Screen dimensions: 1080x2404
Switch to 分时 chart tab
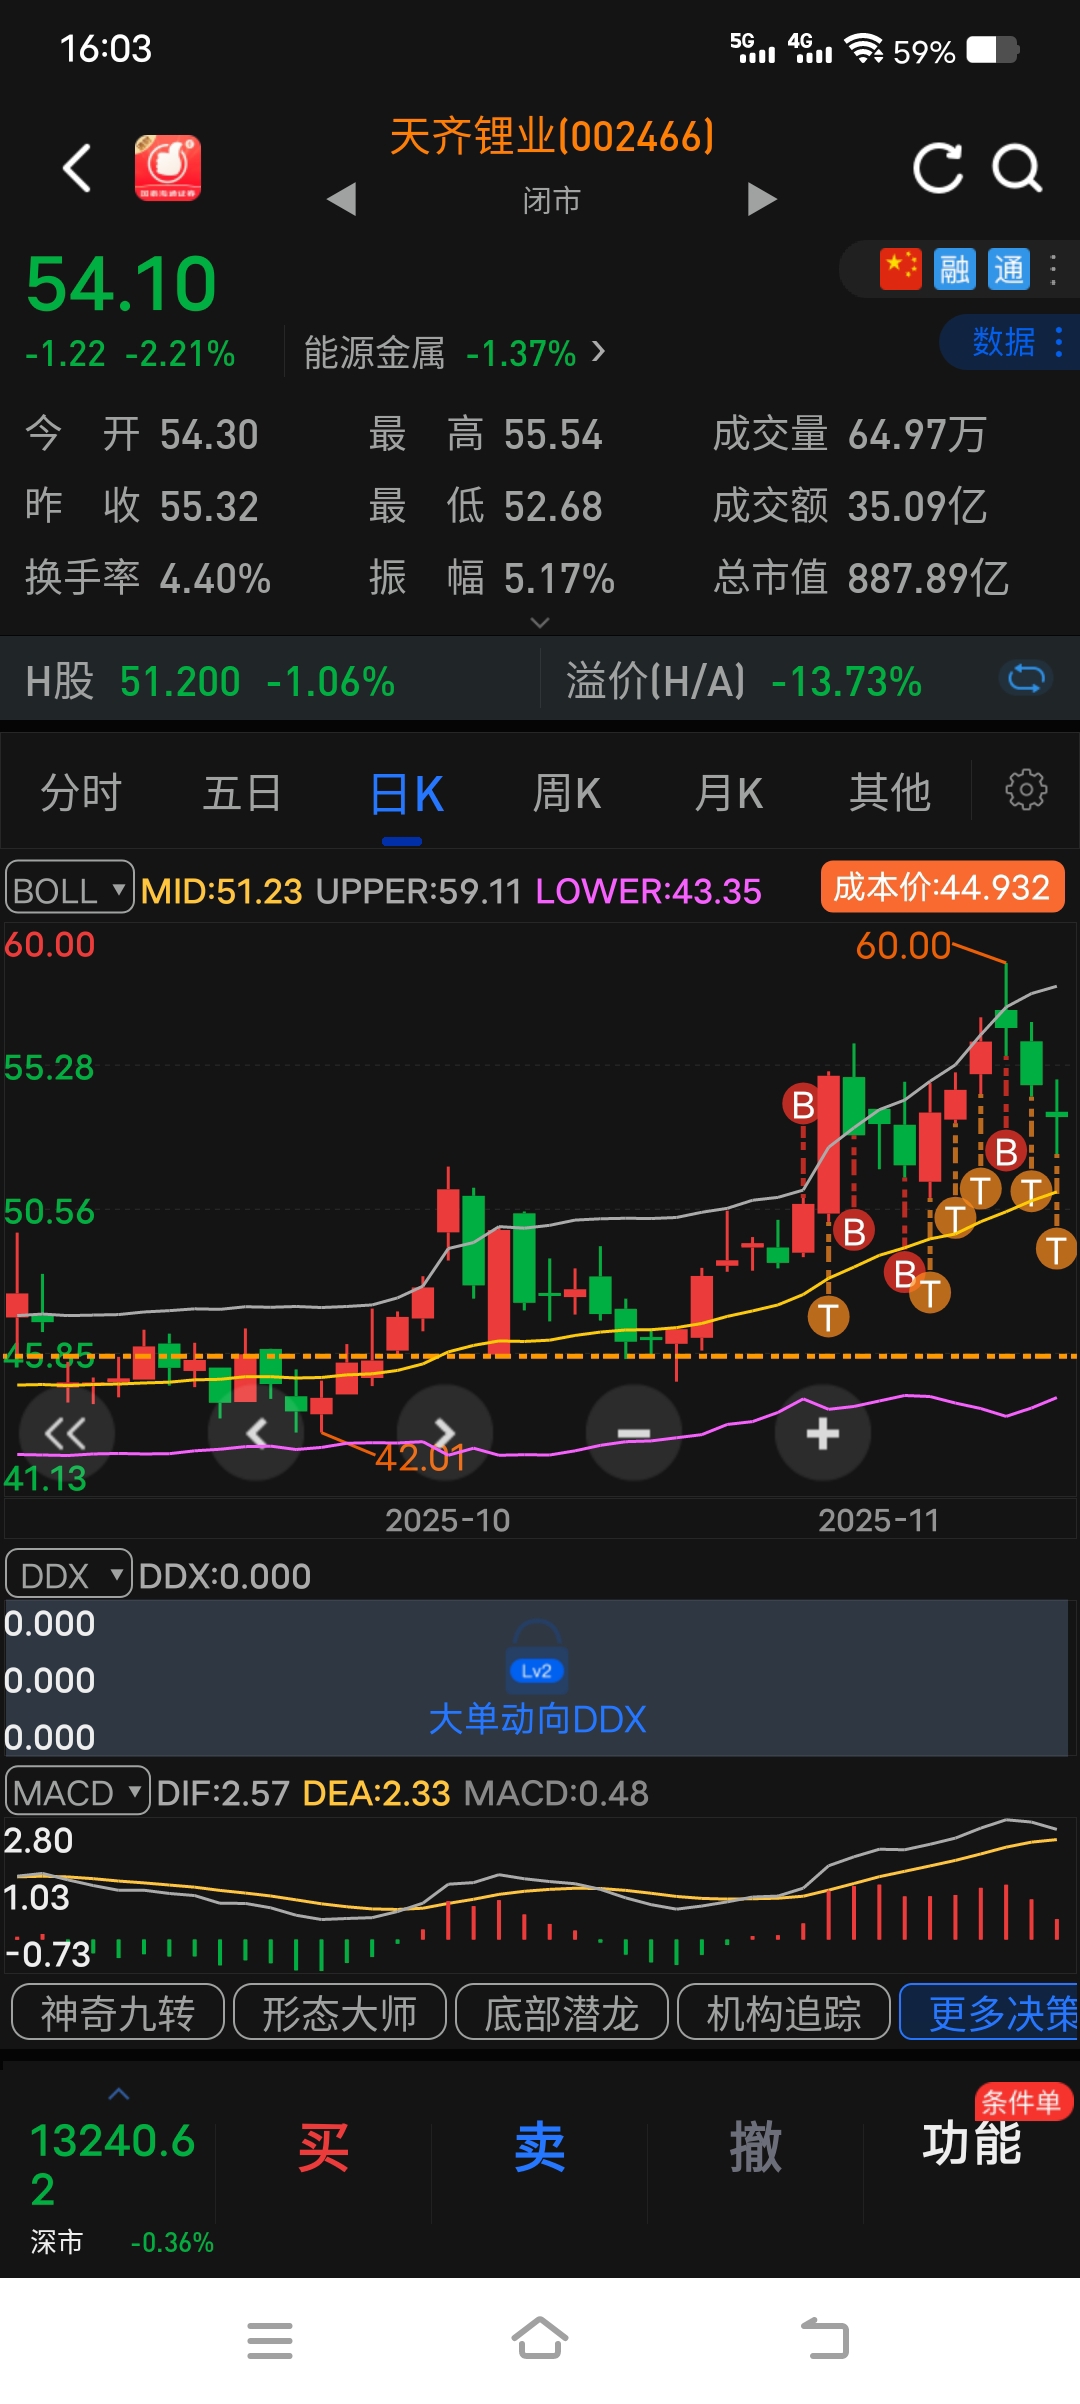(81, 794)
